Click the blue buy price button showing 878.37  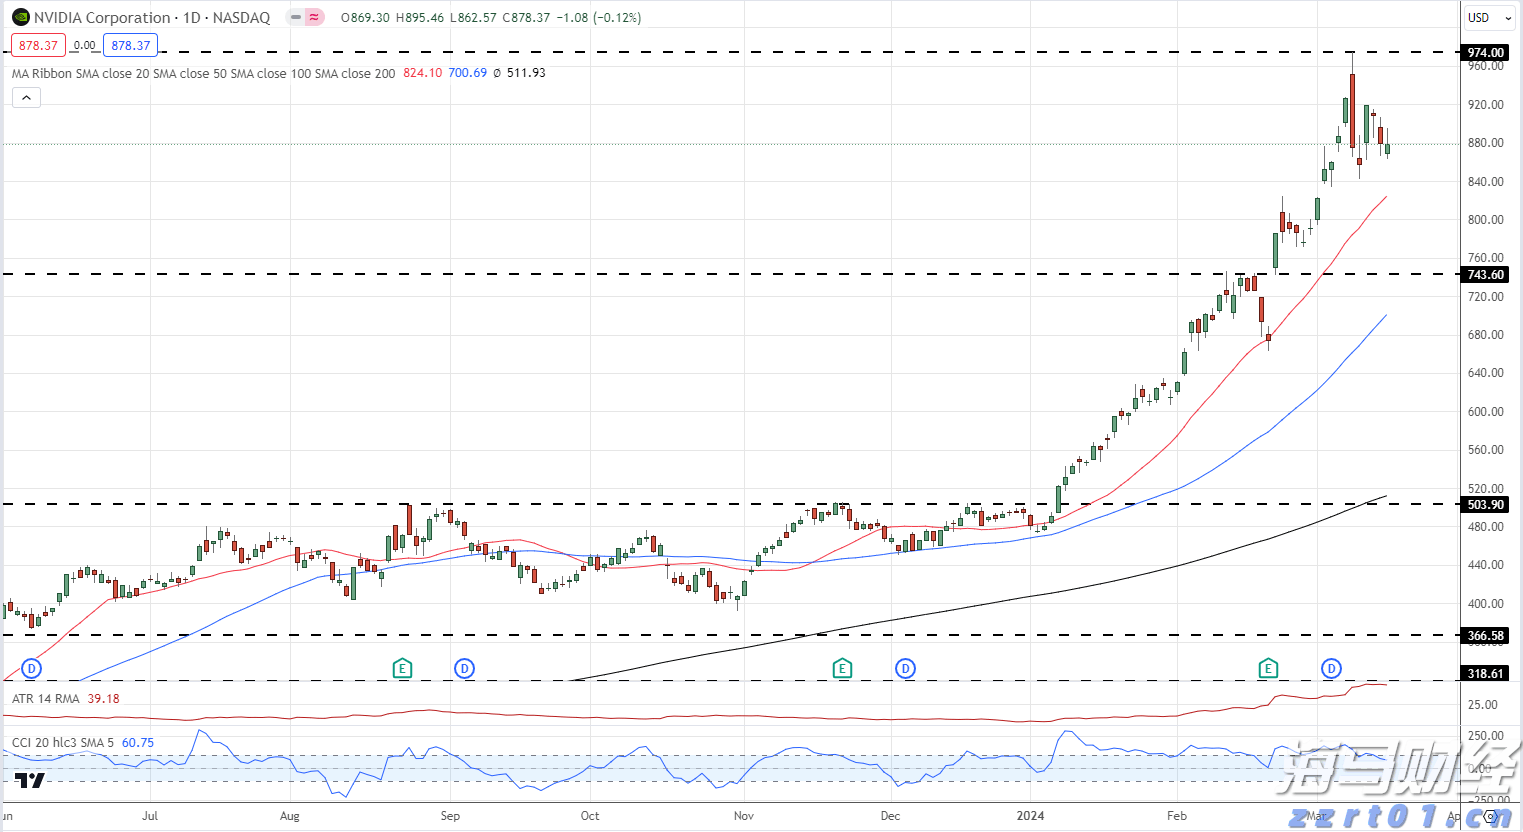click(x=130, y=45)
